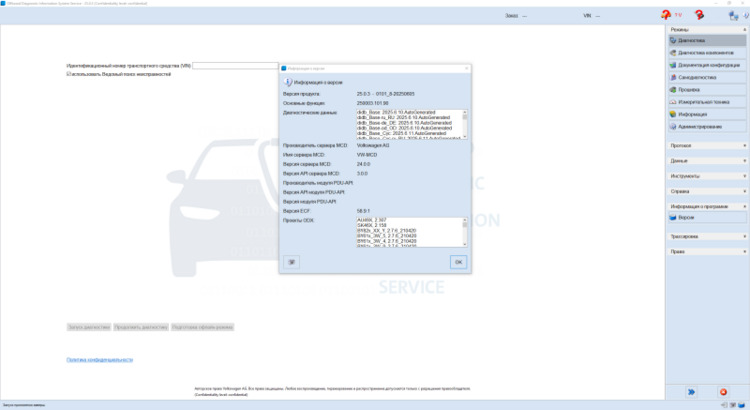Image resolution: width=750 pixels, height=410 pixels.
Task: Toggle the guided fault finding checkbox
Action: 69,74
